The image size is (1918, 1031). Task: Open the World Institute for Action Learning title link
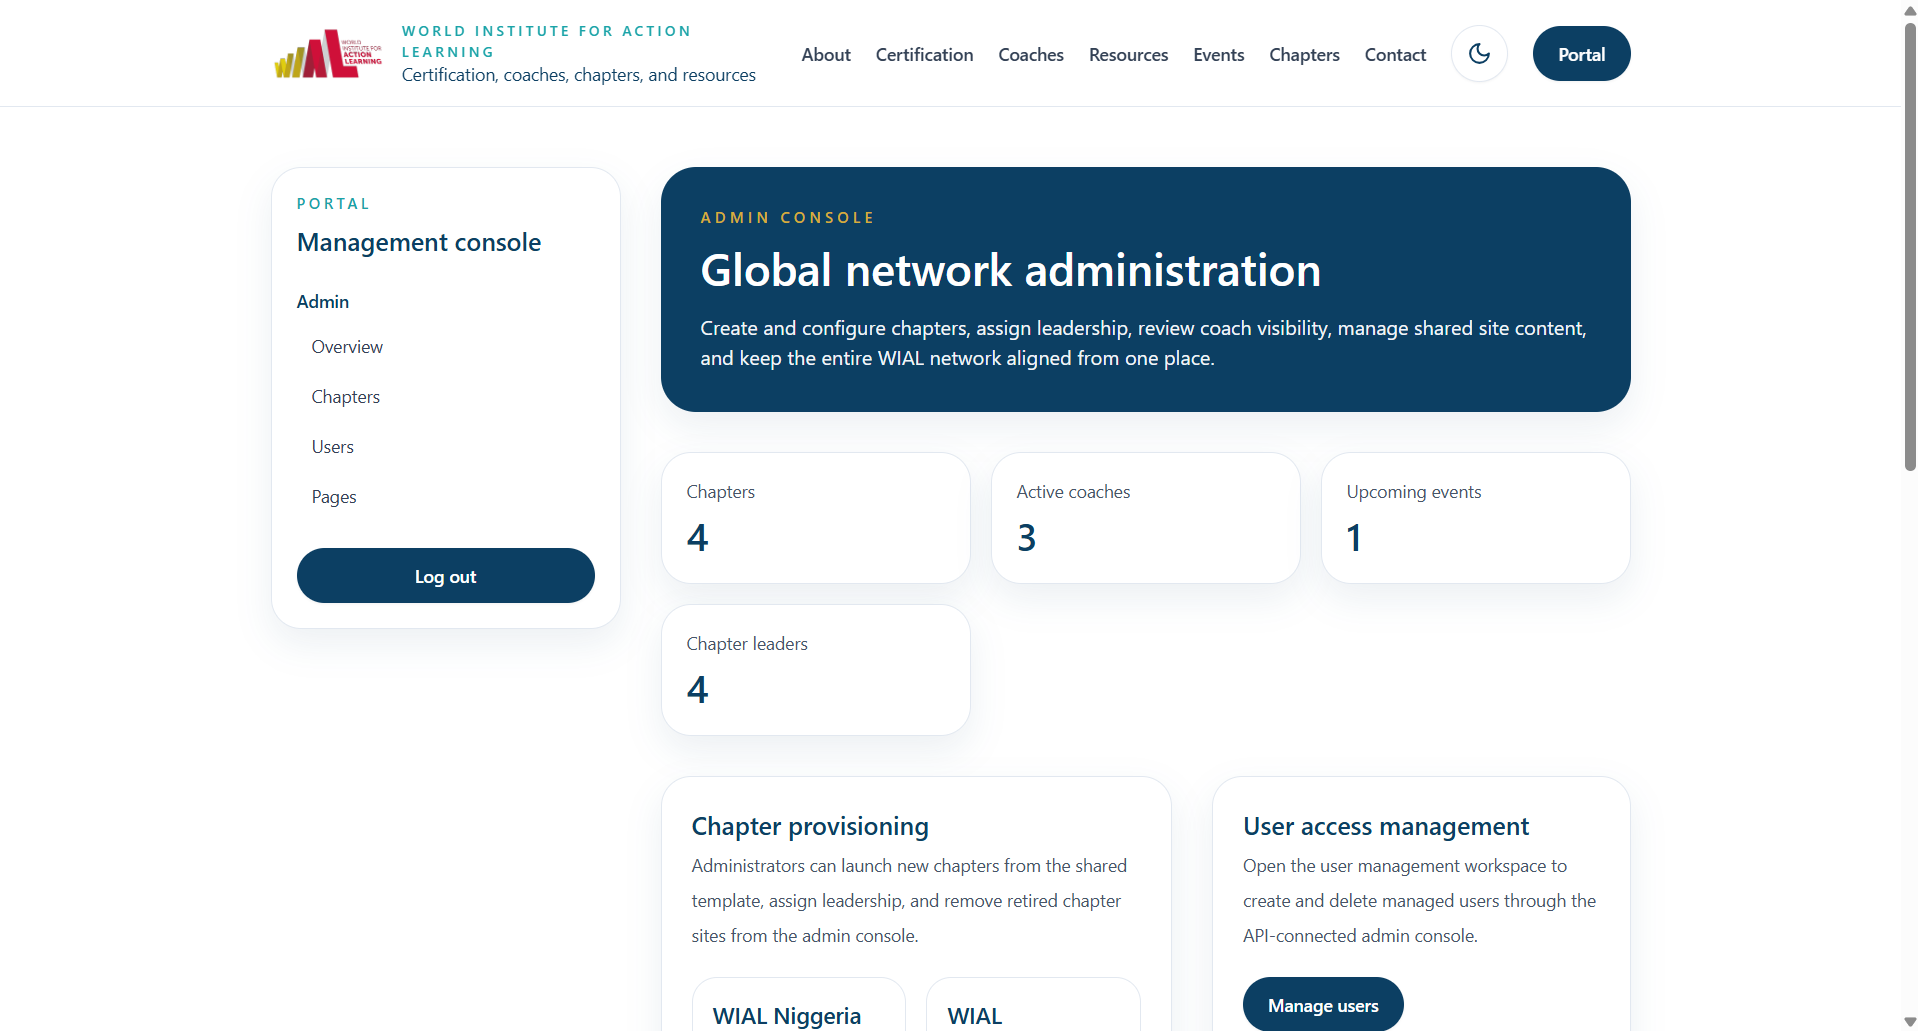pos(546,42)
